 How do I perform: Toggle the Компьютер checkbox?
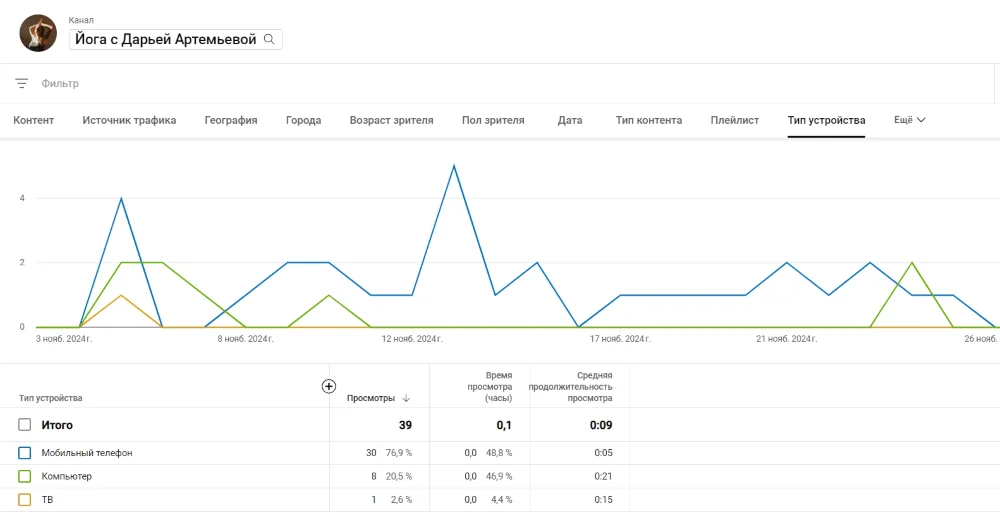[25, 476]
